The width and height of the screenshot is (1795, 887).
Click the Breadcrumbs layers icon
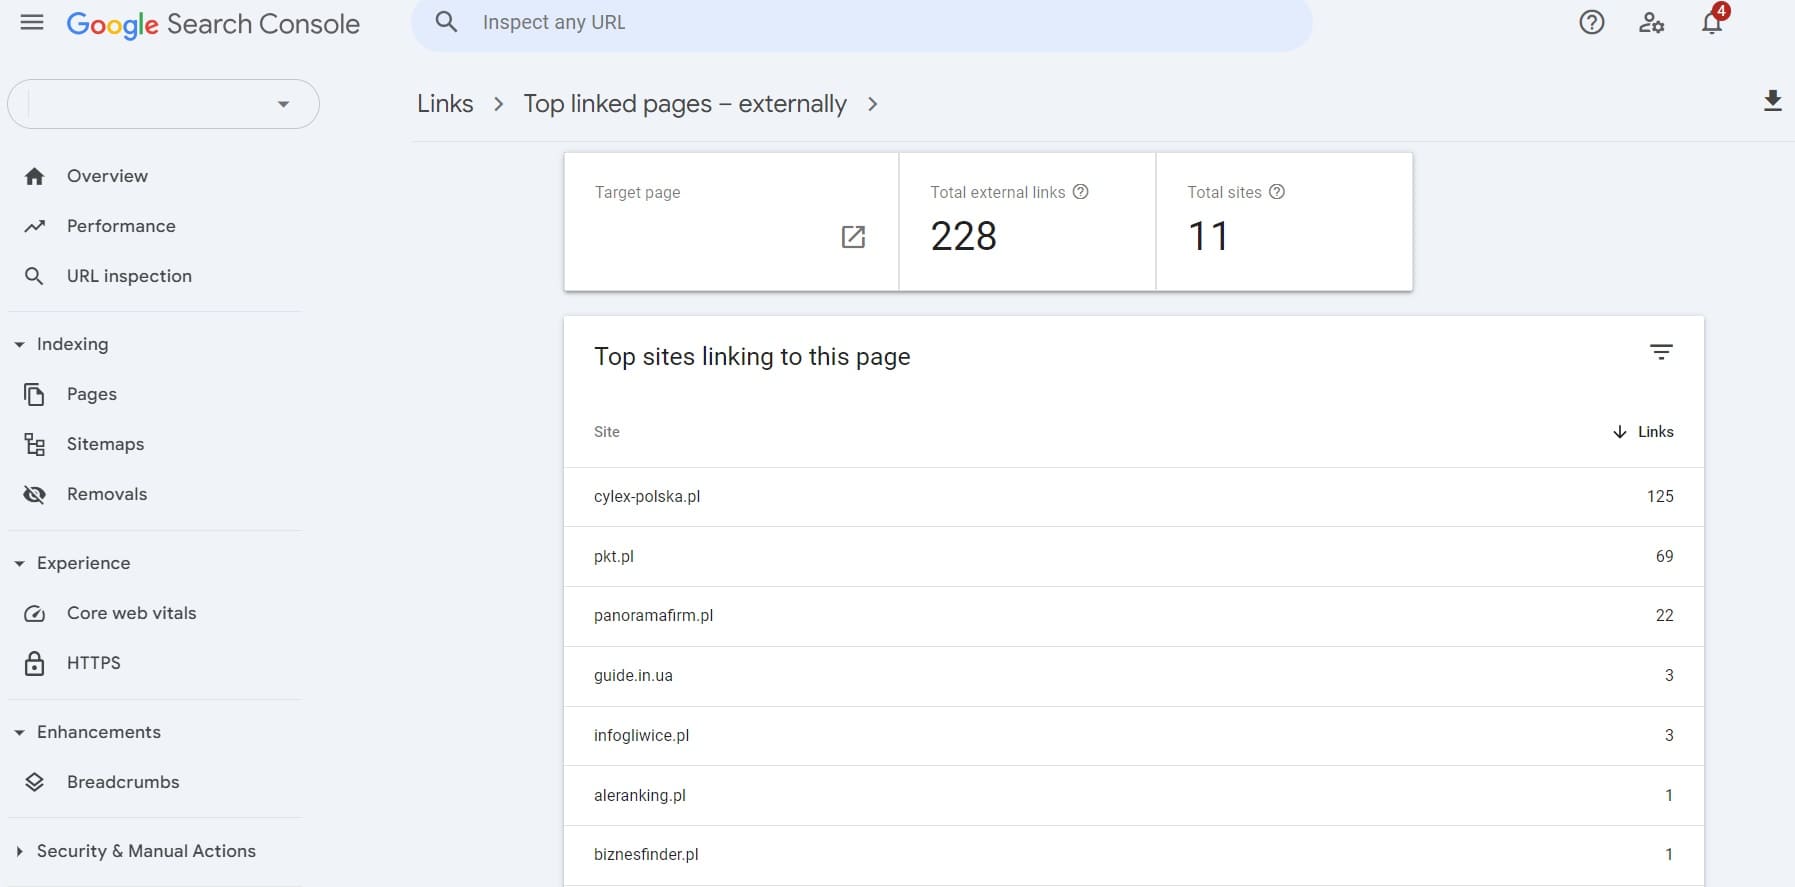[35, 782]
